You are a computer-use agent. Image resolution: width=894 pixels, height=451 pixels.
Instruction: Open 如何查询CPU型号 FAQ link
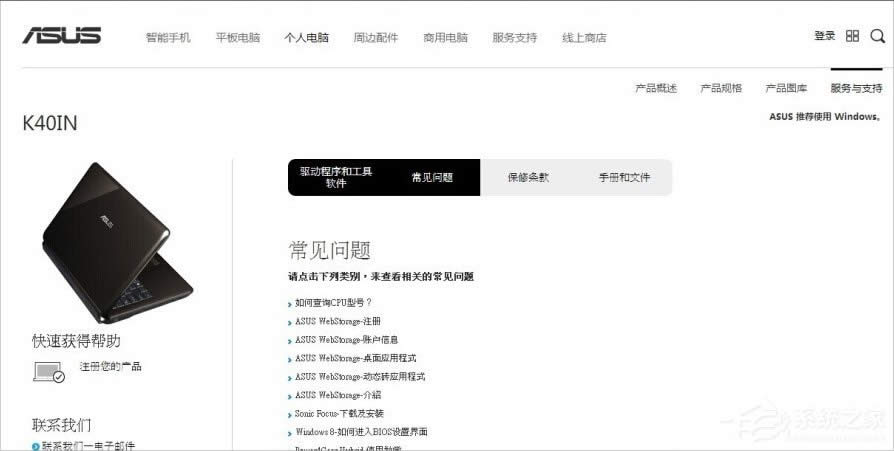[x=334, y=303]
